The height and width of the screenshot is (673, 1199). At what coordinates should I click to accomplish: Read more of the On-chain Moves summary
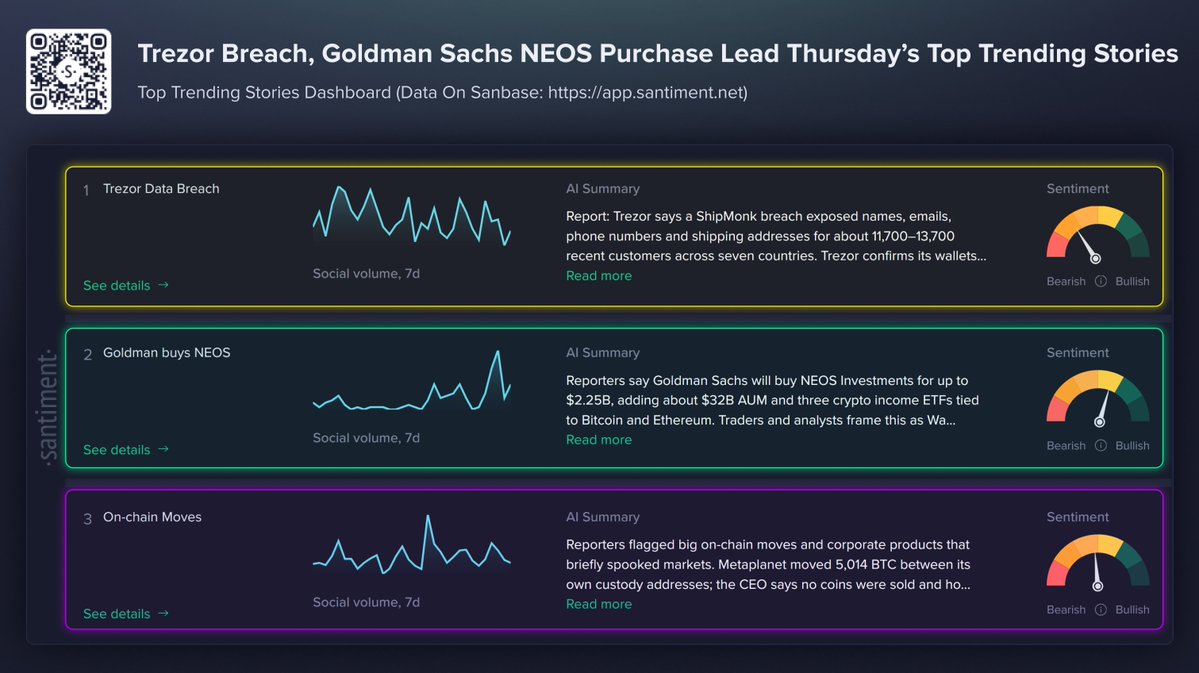click(x=599, y=604)
